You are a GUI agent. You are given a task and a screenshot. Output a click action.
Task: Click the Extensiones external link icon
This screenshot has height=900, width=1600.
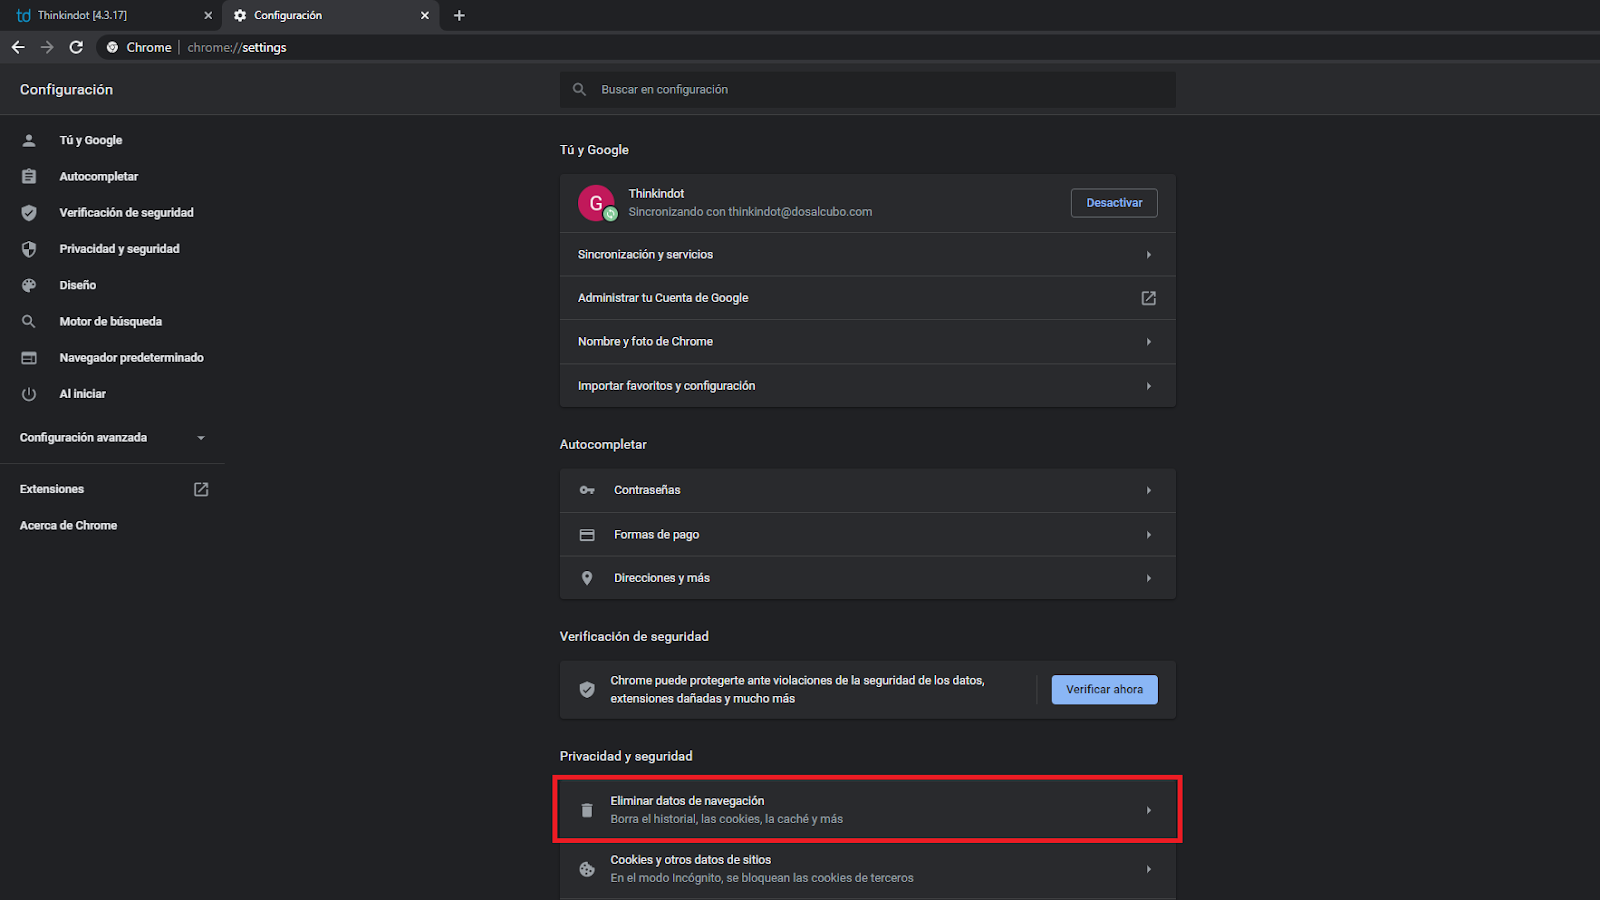[x=201, y=489]
